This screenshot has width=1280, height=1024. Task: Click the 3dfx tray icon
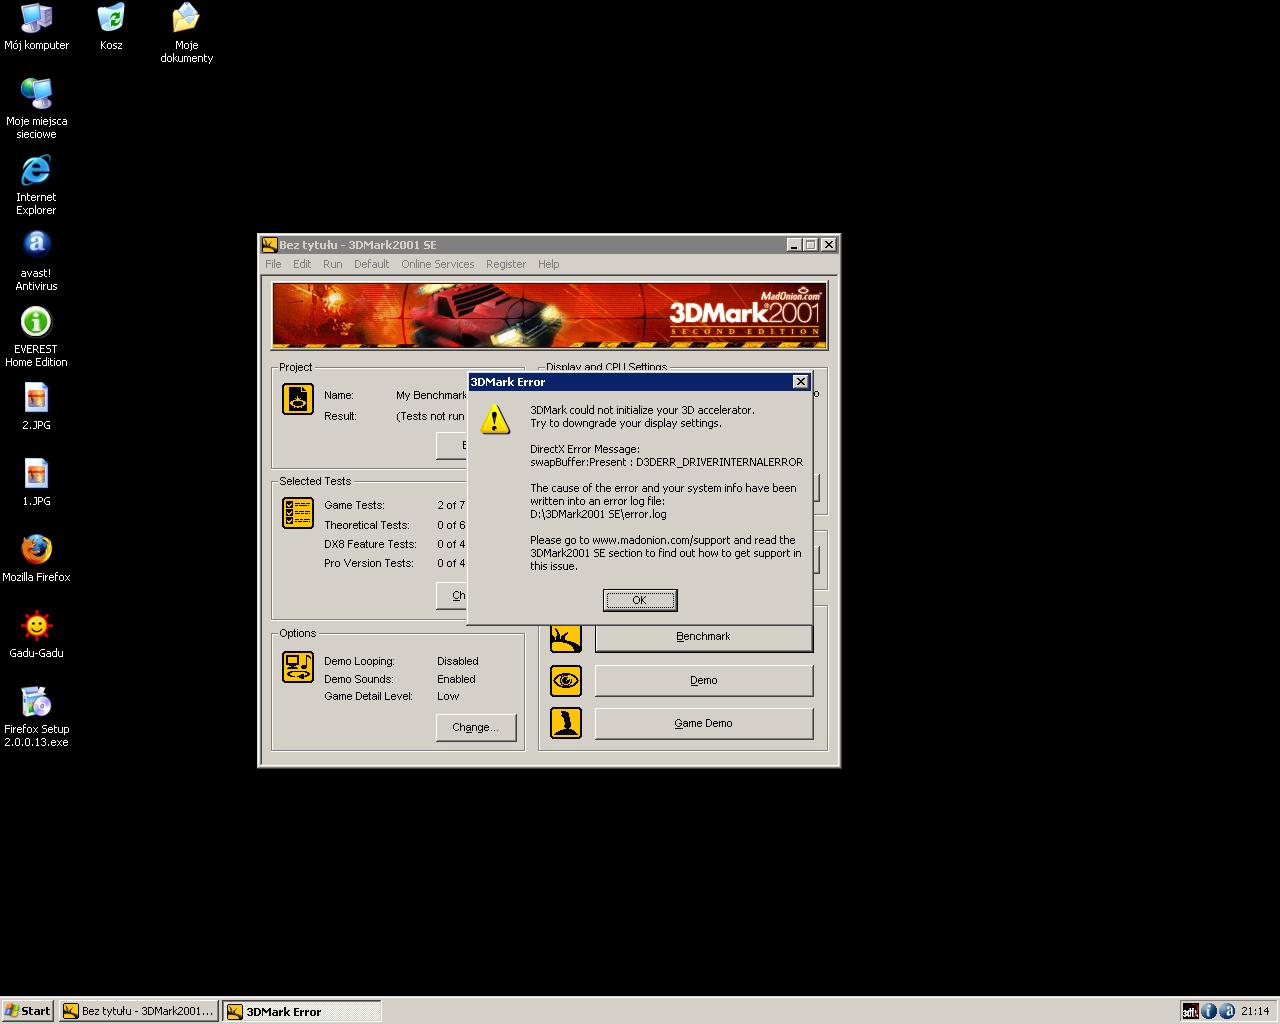(1190, 1011)
